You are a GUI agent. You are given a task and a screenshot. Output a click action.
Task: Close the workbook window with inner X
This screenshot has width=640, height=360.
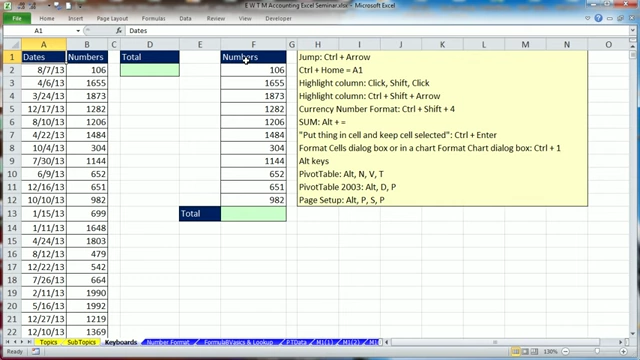tap(631, 18)
